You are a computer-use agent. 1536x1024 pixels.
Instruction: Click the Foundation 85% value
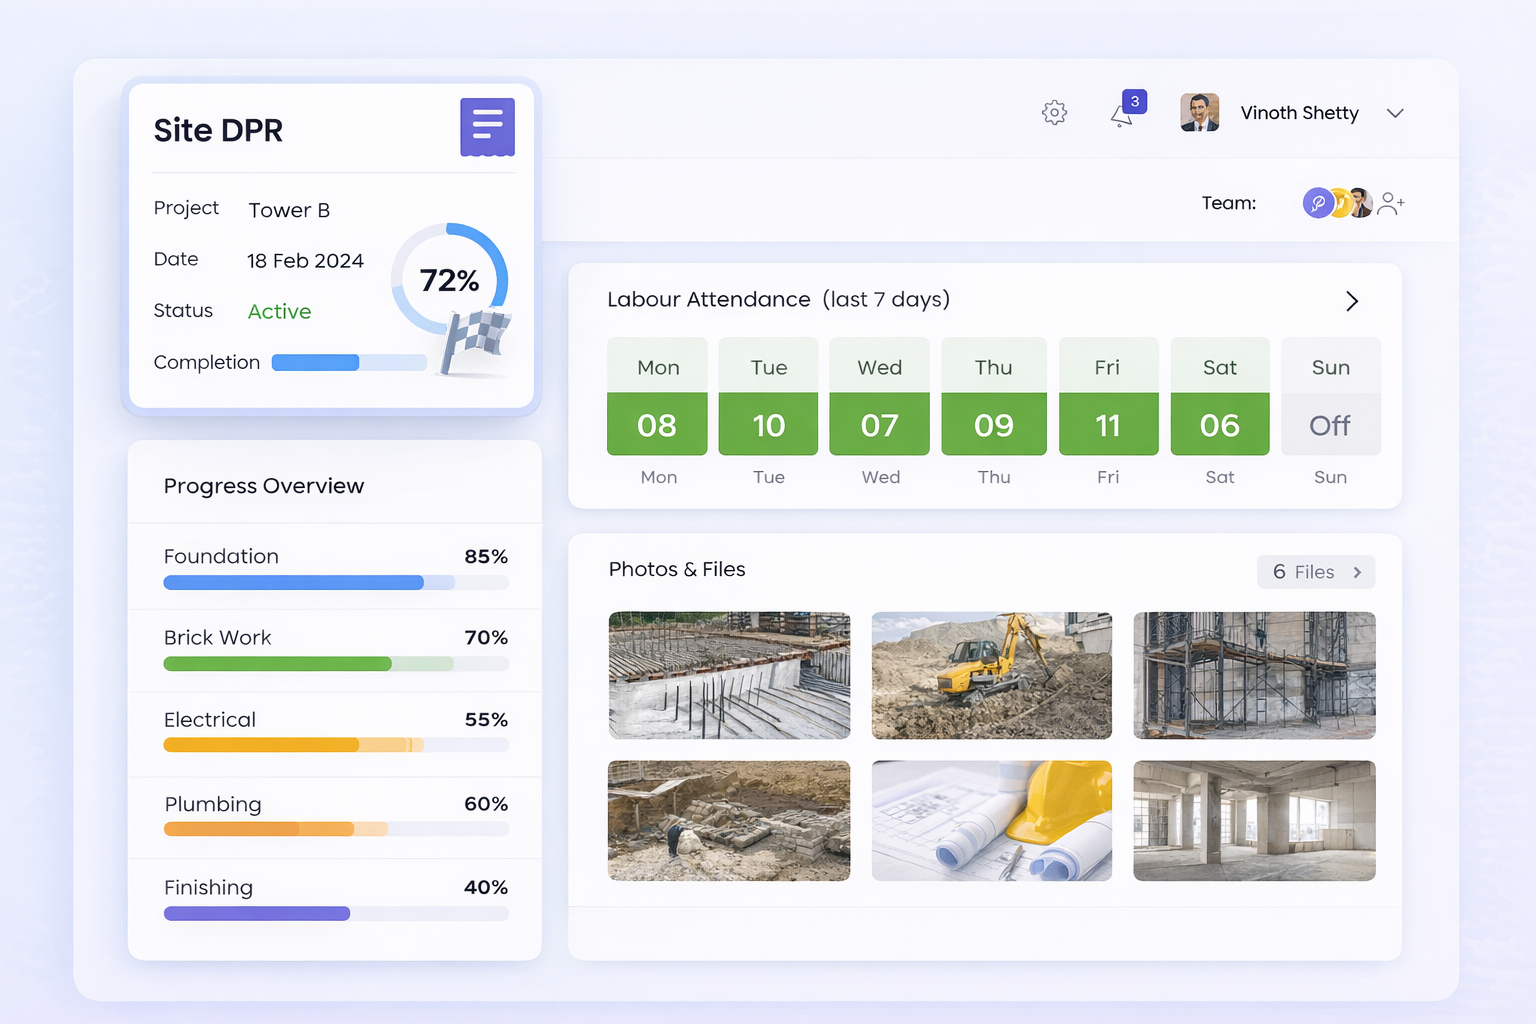coord(486,556)
